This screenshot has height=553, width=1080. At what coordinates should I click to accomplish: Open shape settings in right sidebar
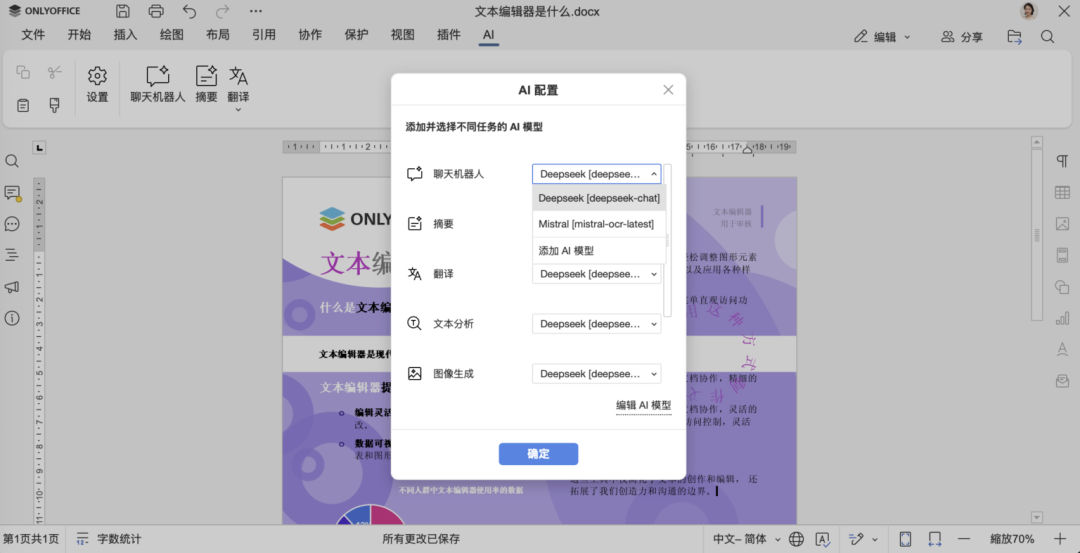(x=1062, y=286)
